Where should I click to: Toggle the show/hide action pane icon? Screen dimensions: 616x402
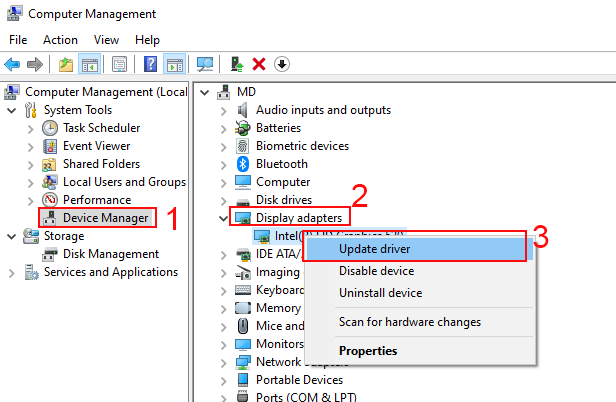tap(174, 64)
